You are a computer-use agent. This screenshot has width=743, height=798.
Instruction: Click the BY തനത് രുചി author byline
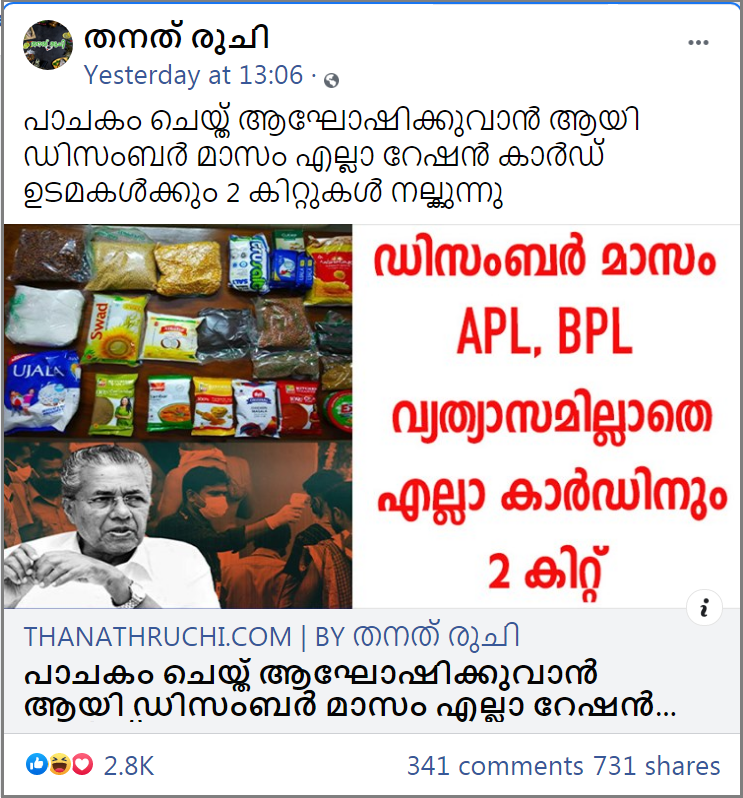pos(417,637)
